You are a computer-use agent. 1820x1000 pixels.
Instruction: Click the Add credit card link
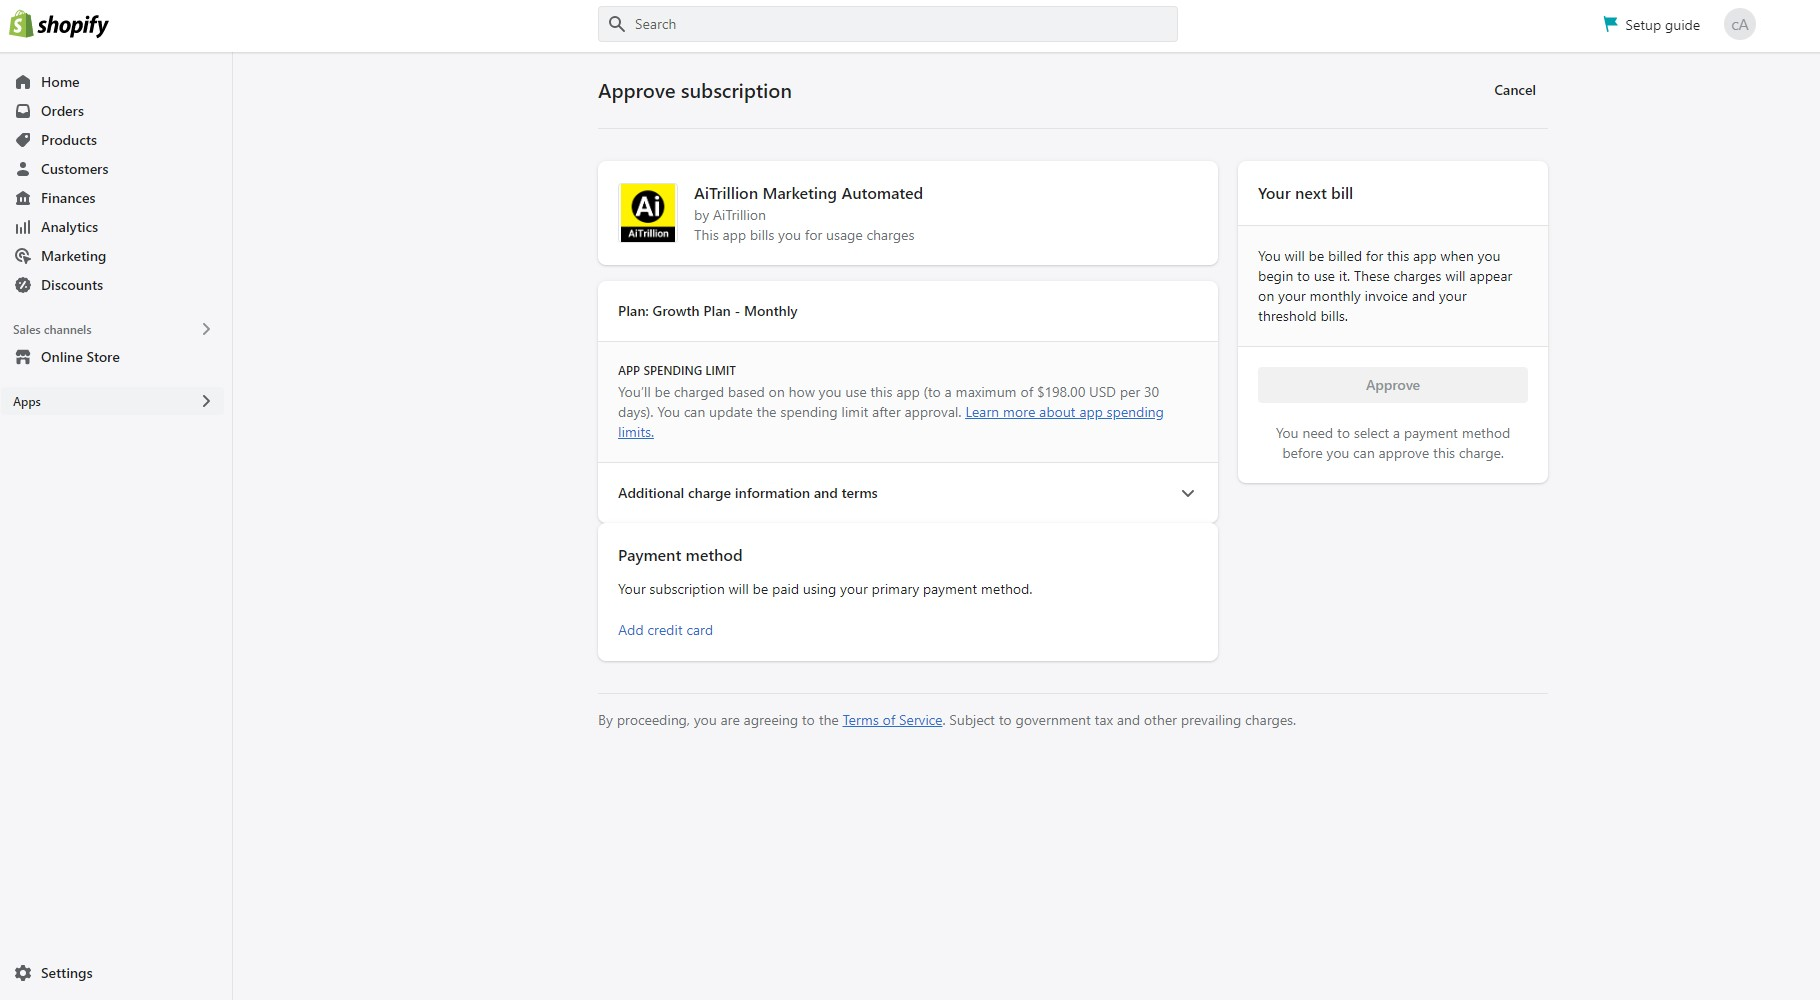pos(665,630)
